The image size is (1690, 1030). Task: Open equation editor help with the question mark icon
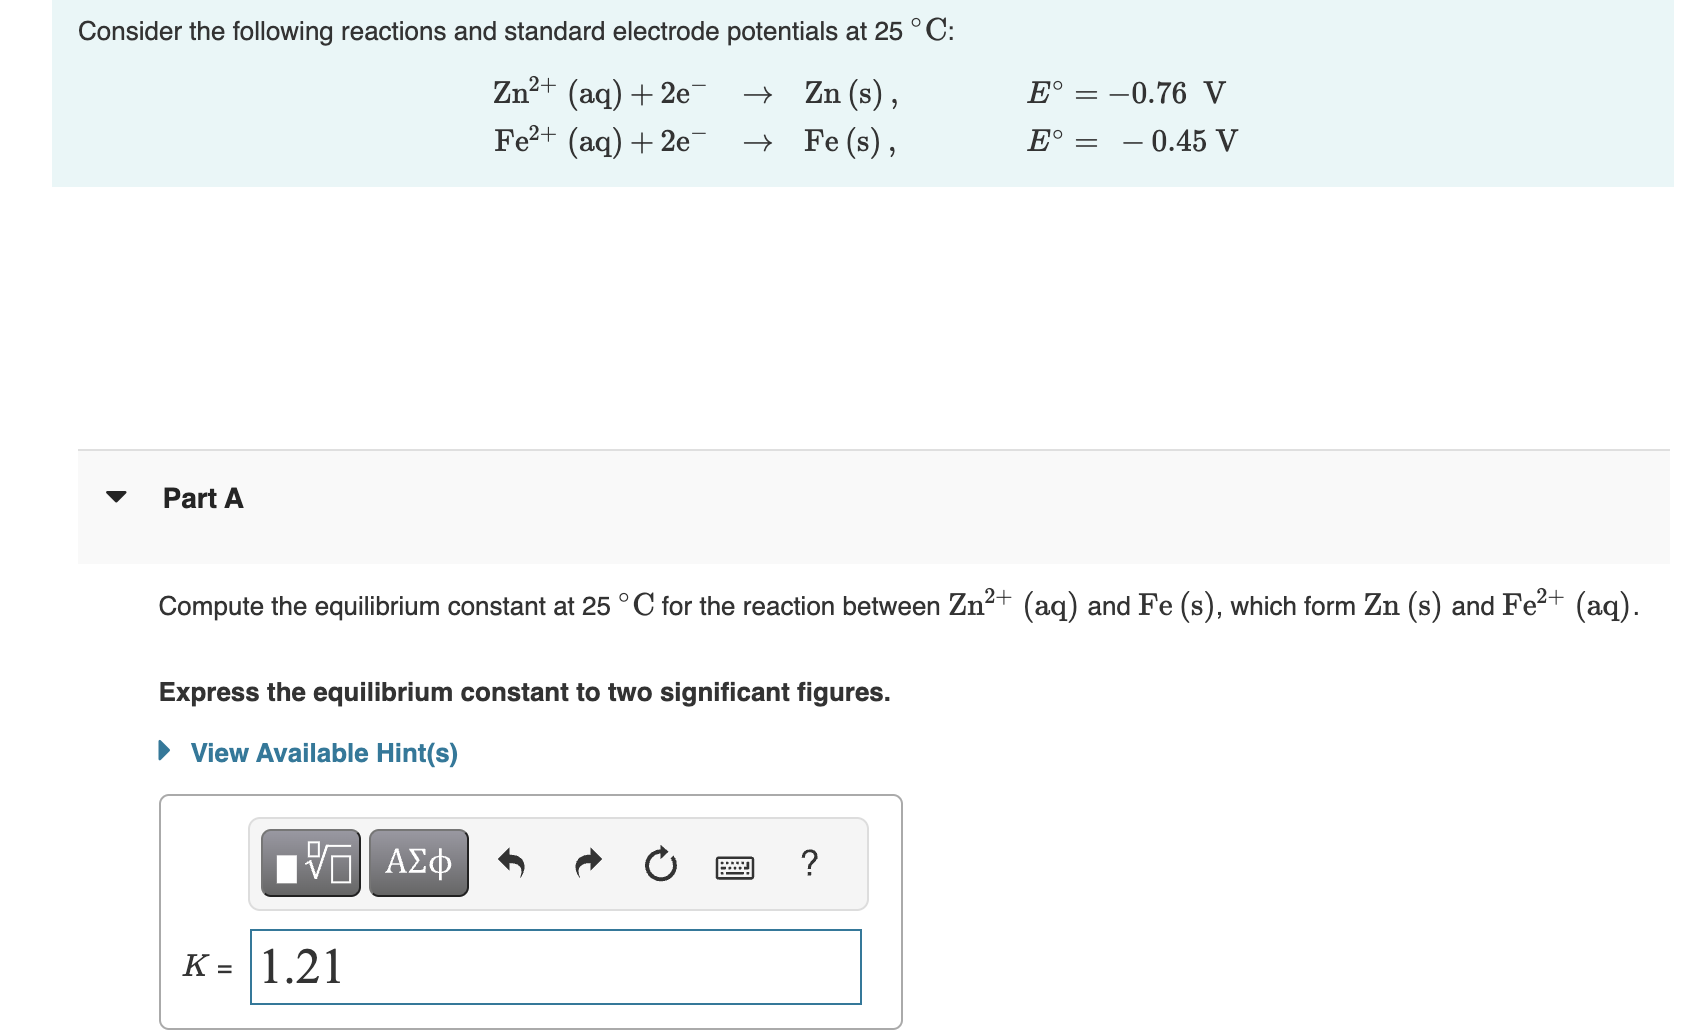(x=809, y=863)
